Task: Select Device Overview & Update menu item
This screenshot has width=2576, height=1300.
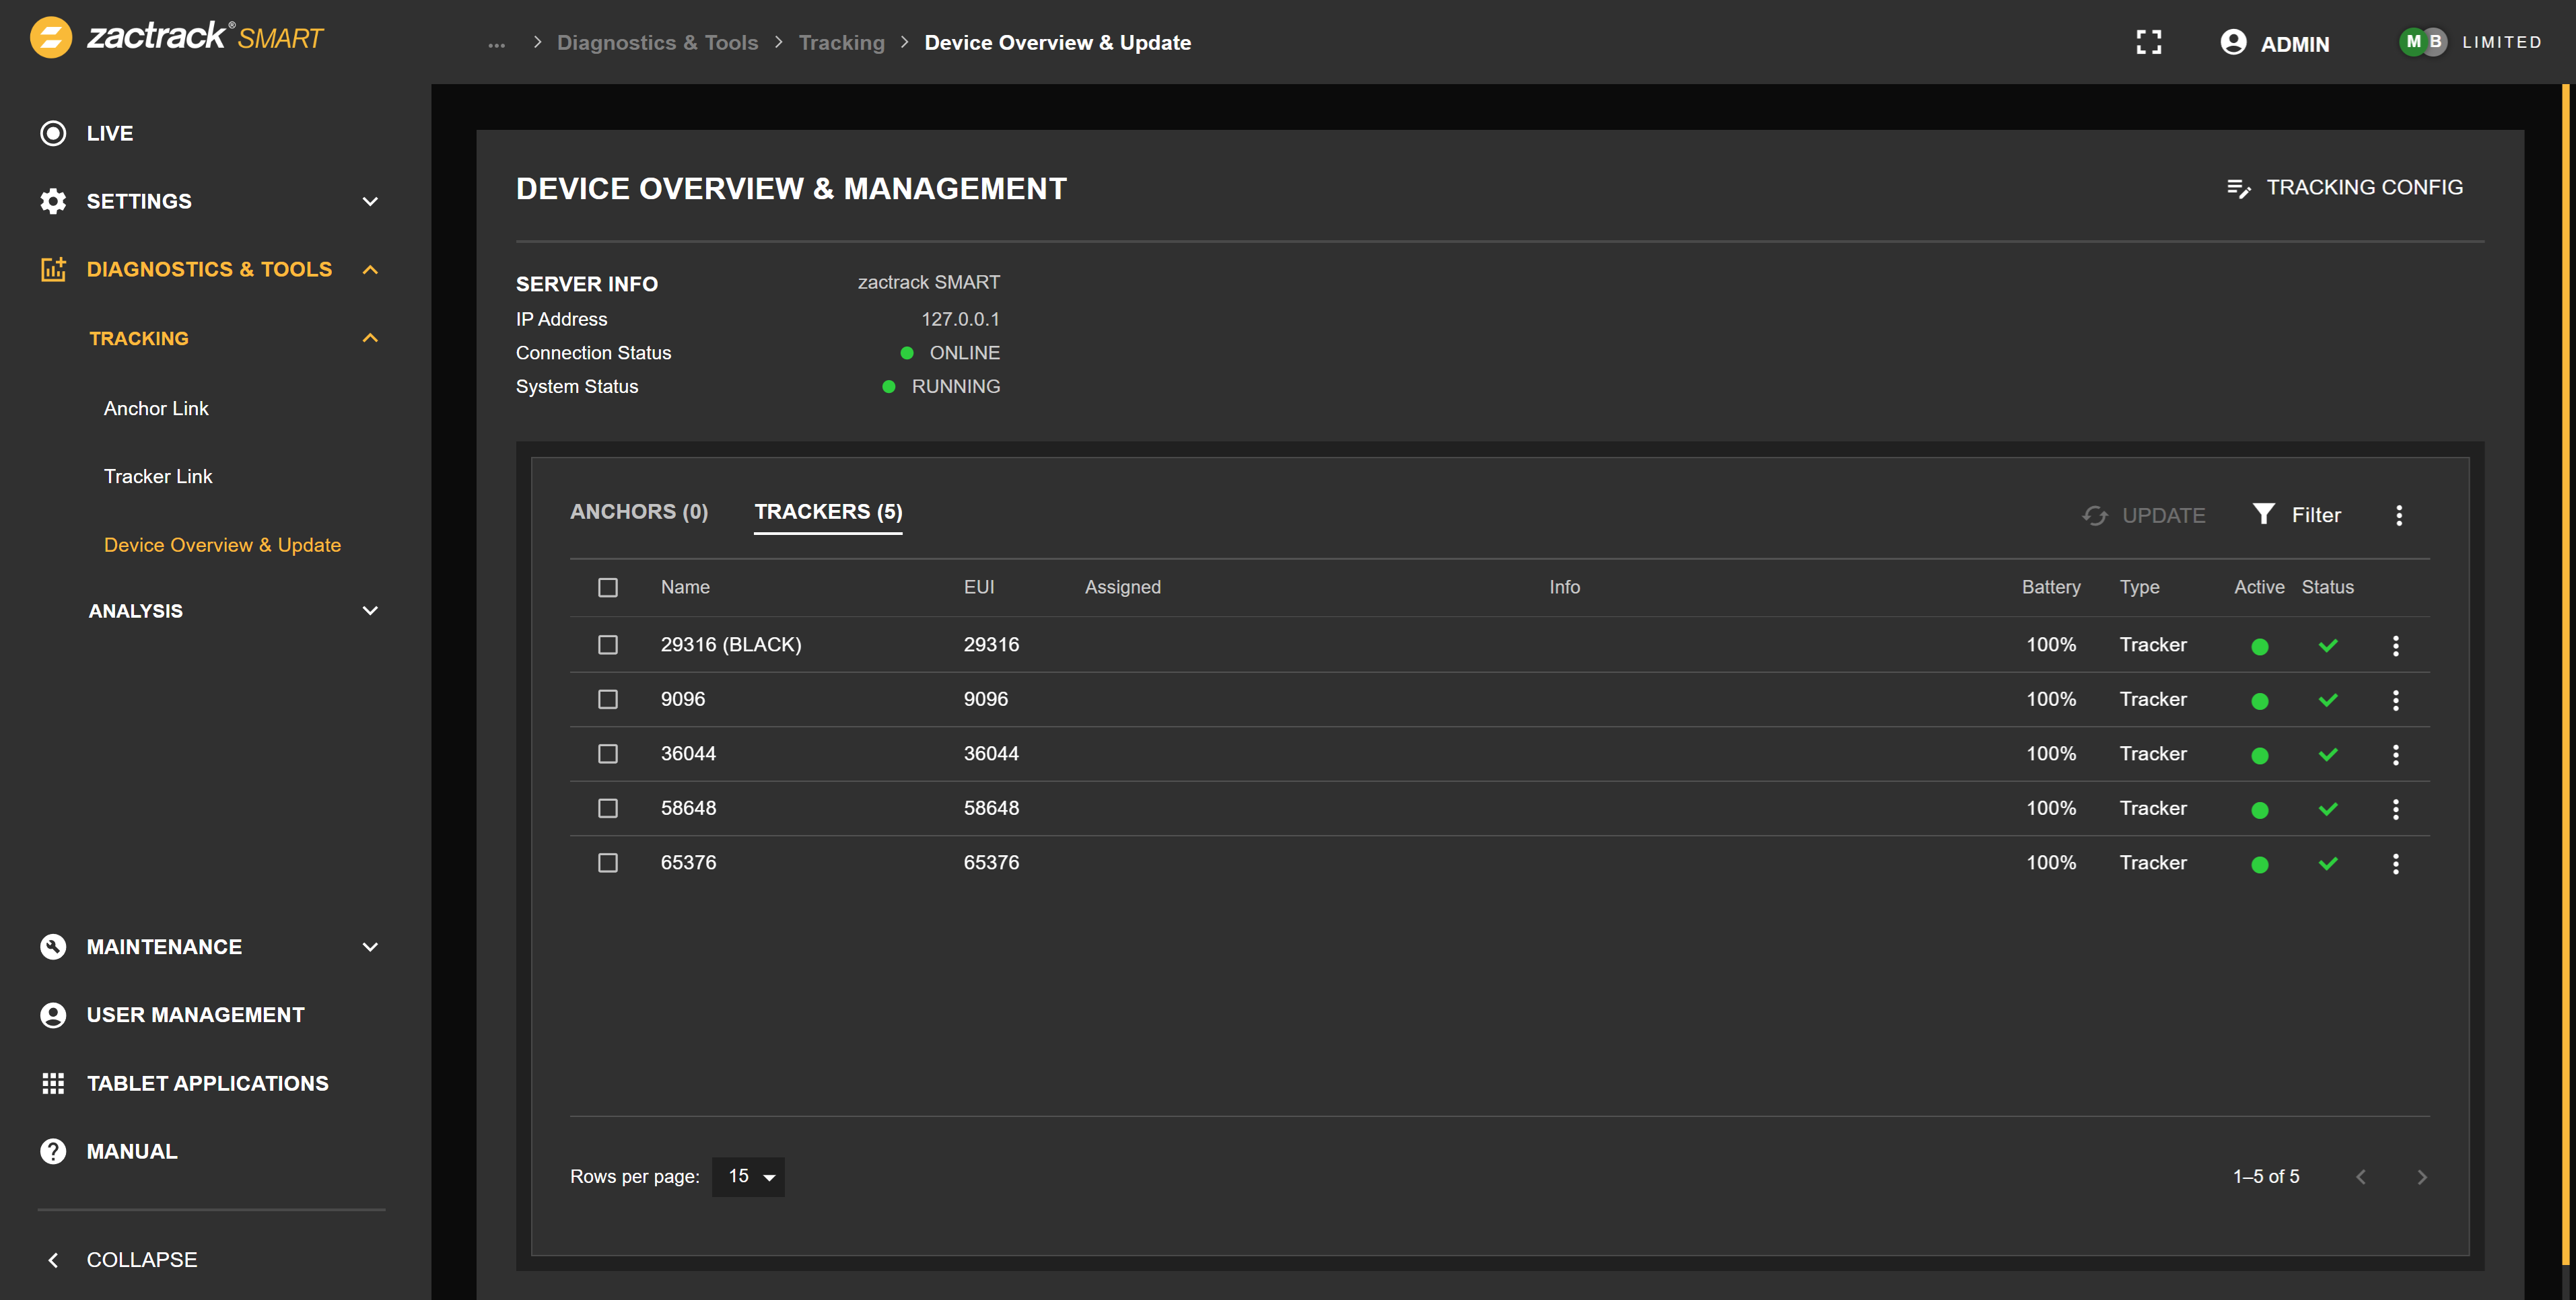Action: (x=222, y=545)
